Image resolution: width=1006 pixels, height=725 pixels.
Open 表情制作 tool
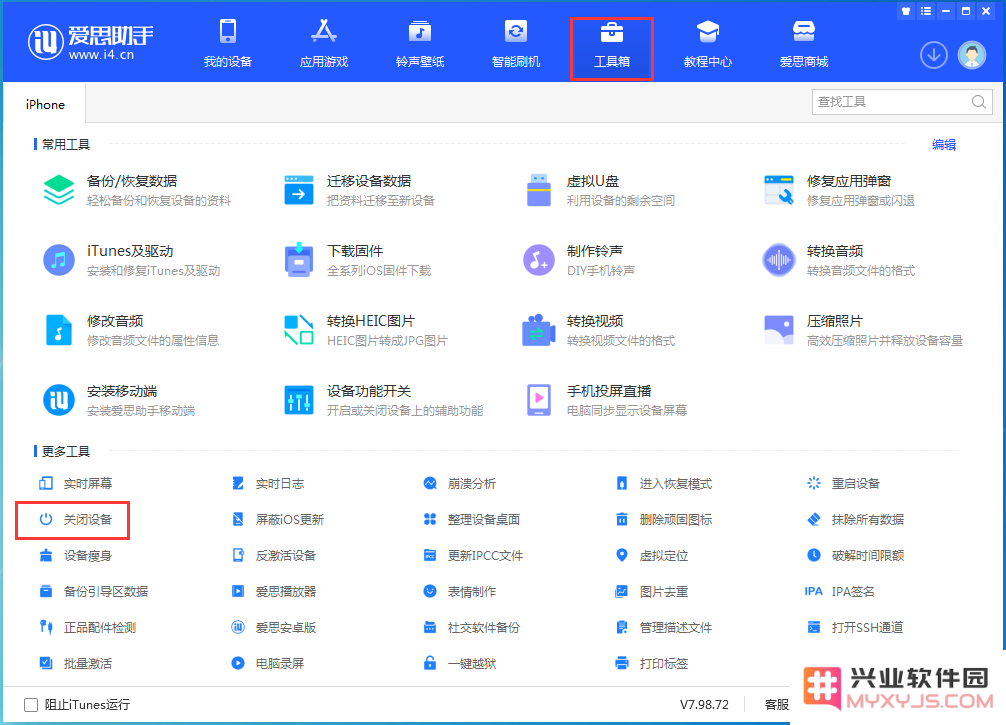click(x=459, y=591)
